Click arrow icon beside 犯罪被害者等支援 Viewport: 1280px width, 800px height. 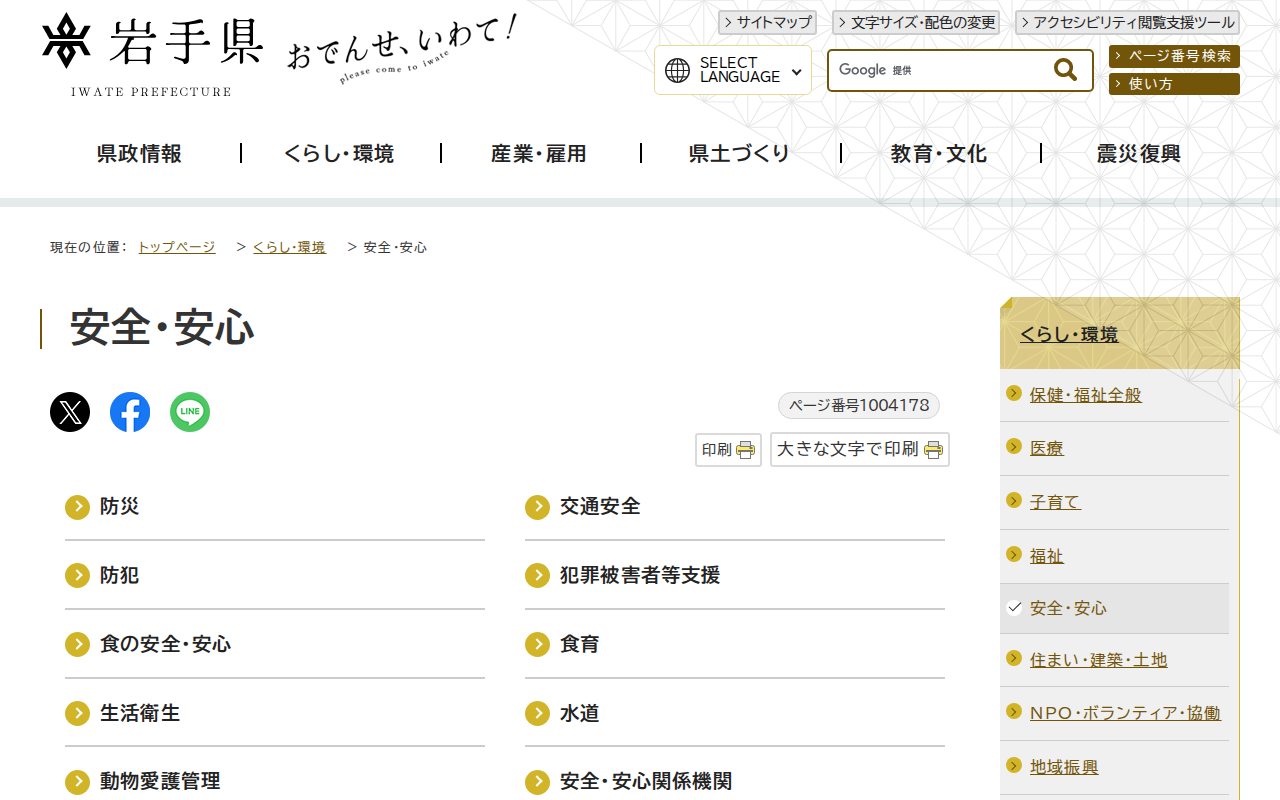tap(538, 576)
